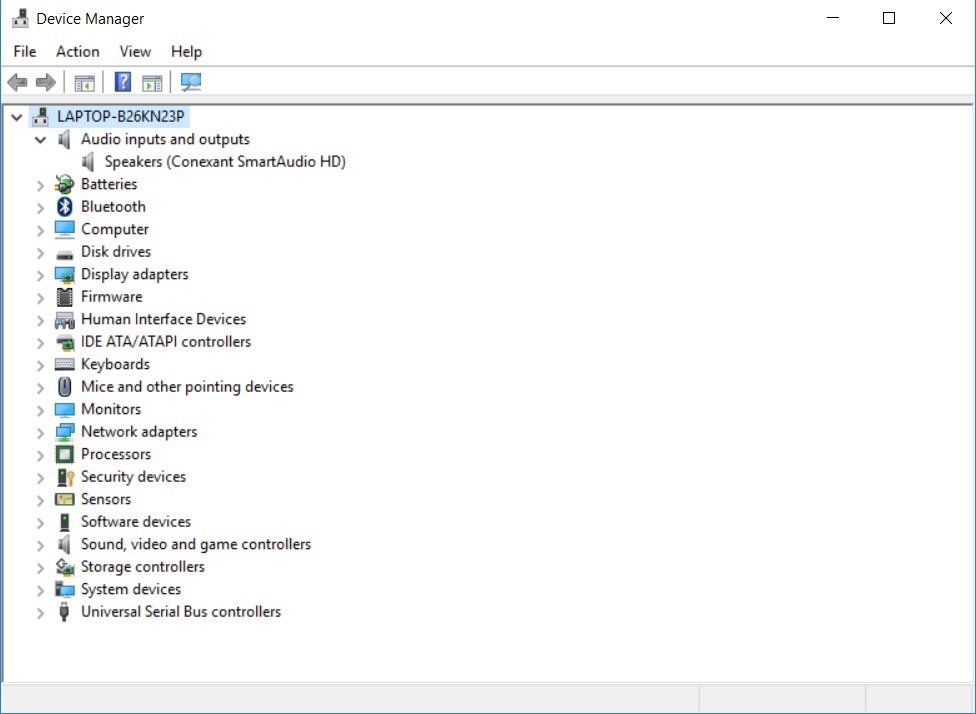Open the Action menu

[x=77, y=51]
